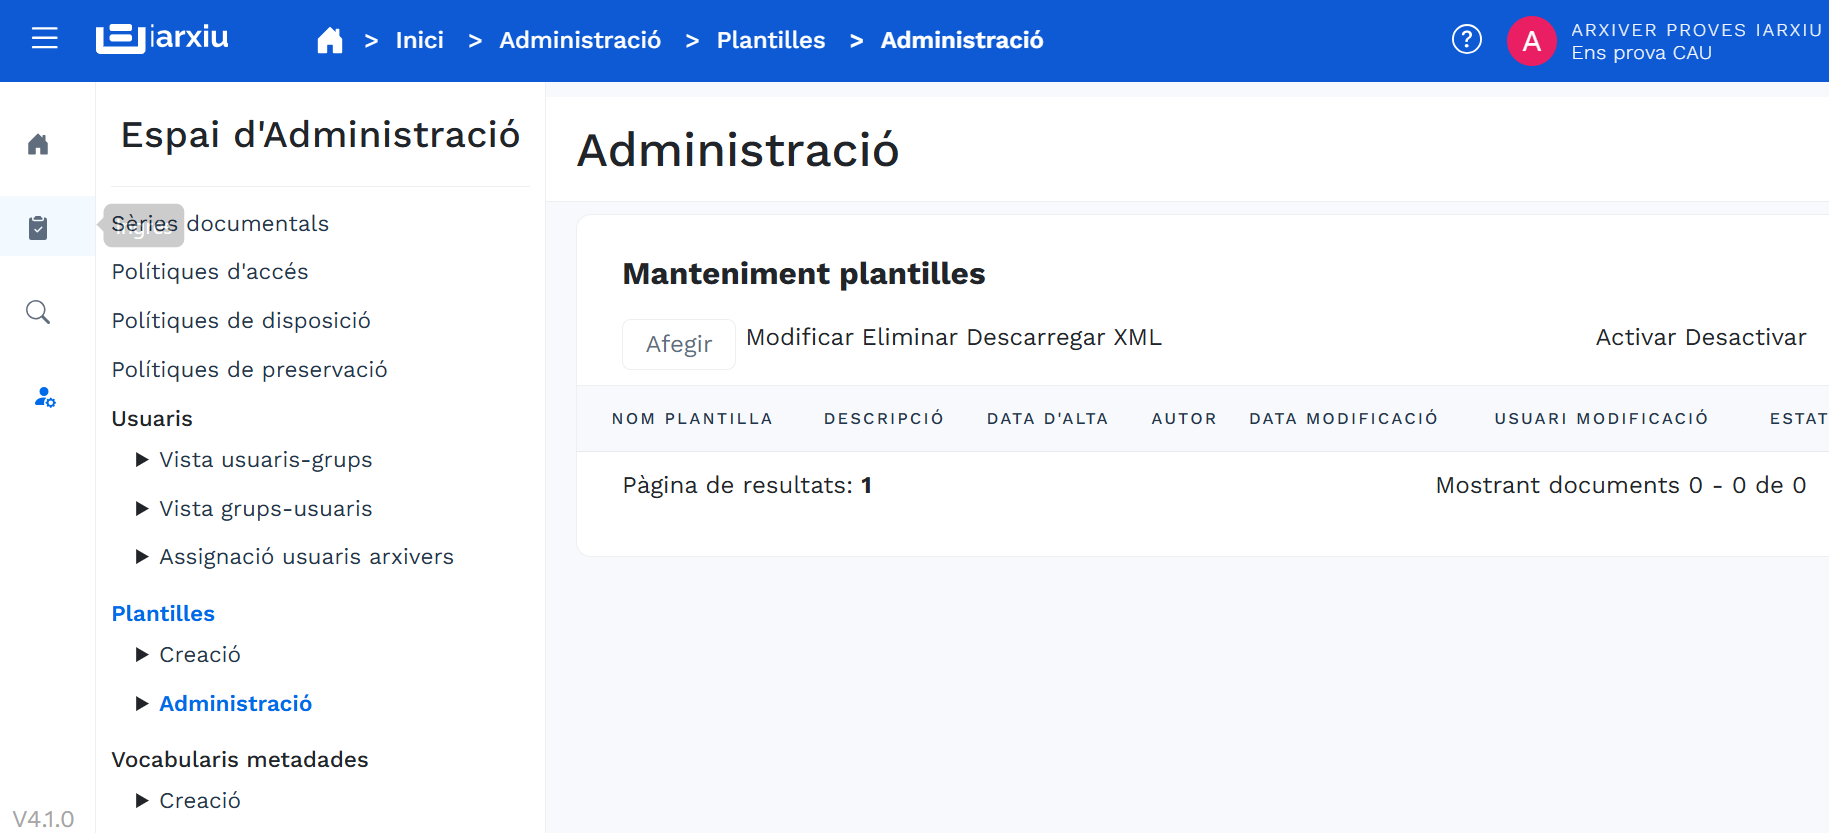The image size is (1829, 833).
Task: Expand Assignació usuaris arxivers arrow
Action: 142,557
